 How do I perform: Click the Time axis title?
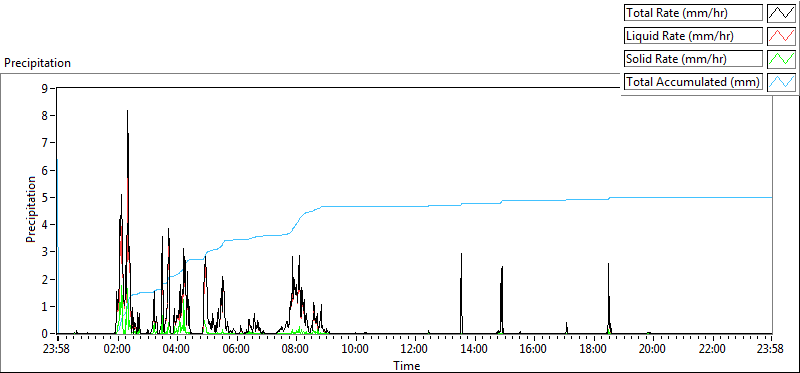click(x=407, y=366)
